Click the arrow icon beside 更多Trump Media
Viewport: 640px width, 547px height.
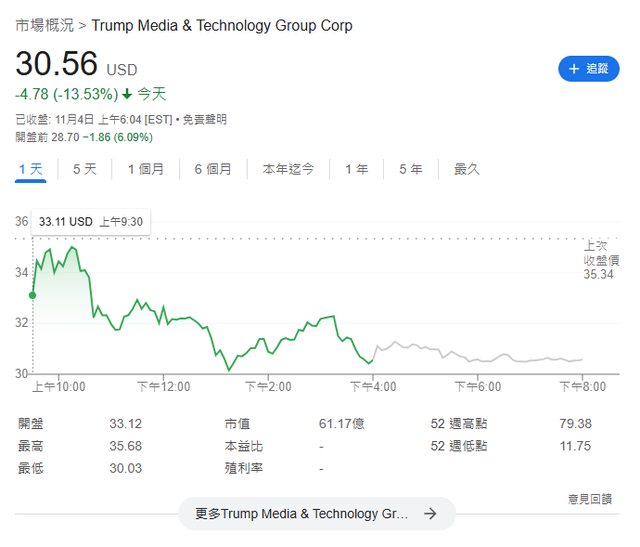click(x=430, y=514)
